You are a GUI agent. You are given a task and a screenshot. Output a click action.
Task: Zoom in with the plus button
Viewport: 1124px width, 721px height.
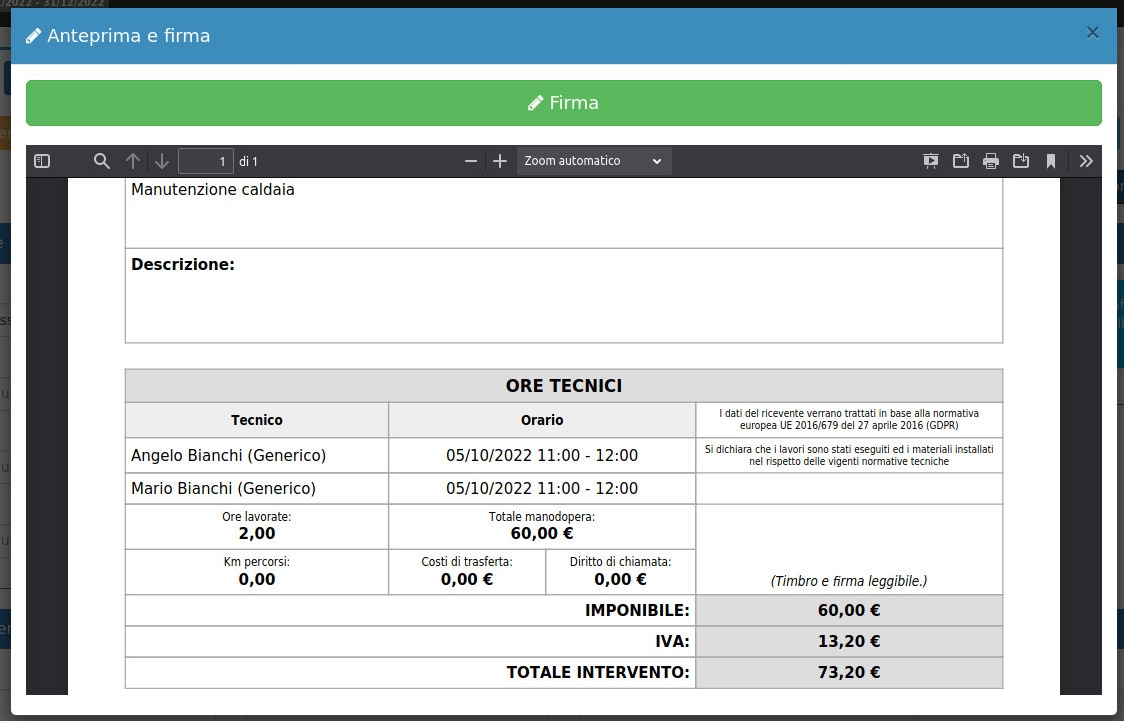tap(500, 161)
